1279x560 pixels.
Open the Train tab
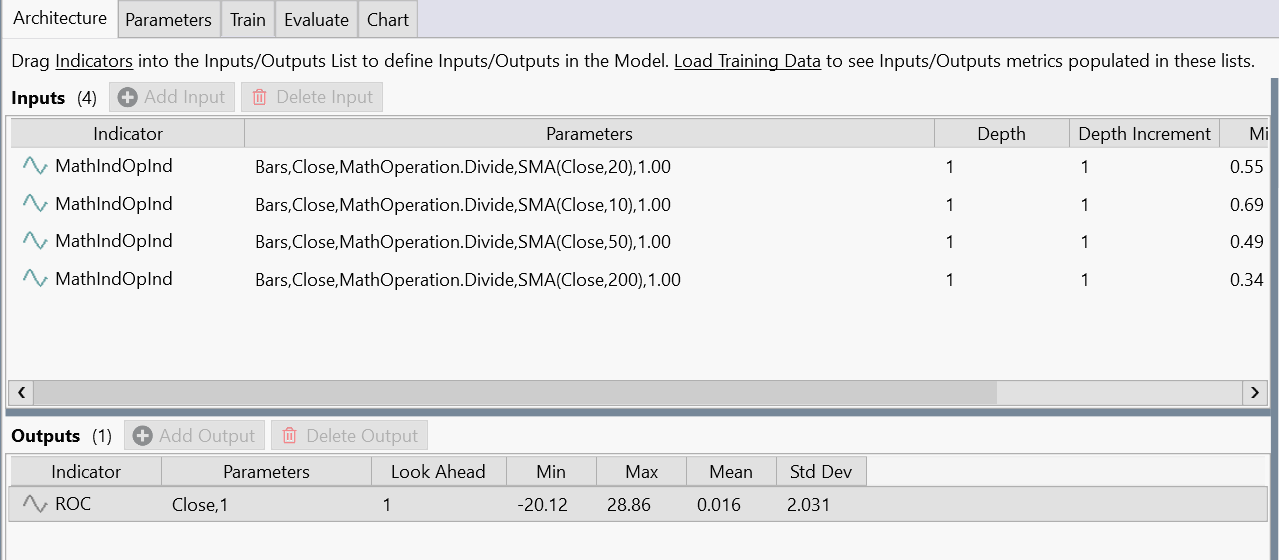[x=248, y=20]
